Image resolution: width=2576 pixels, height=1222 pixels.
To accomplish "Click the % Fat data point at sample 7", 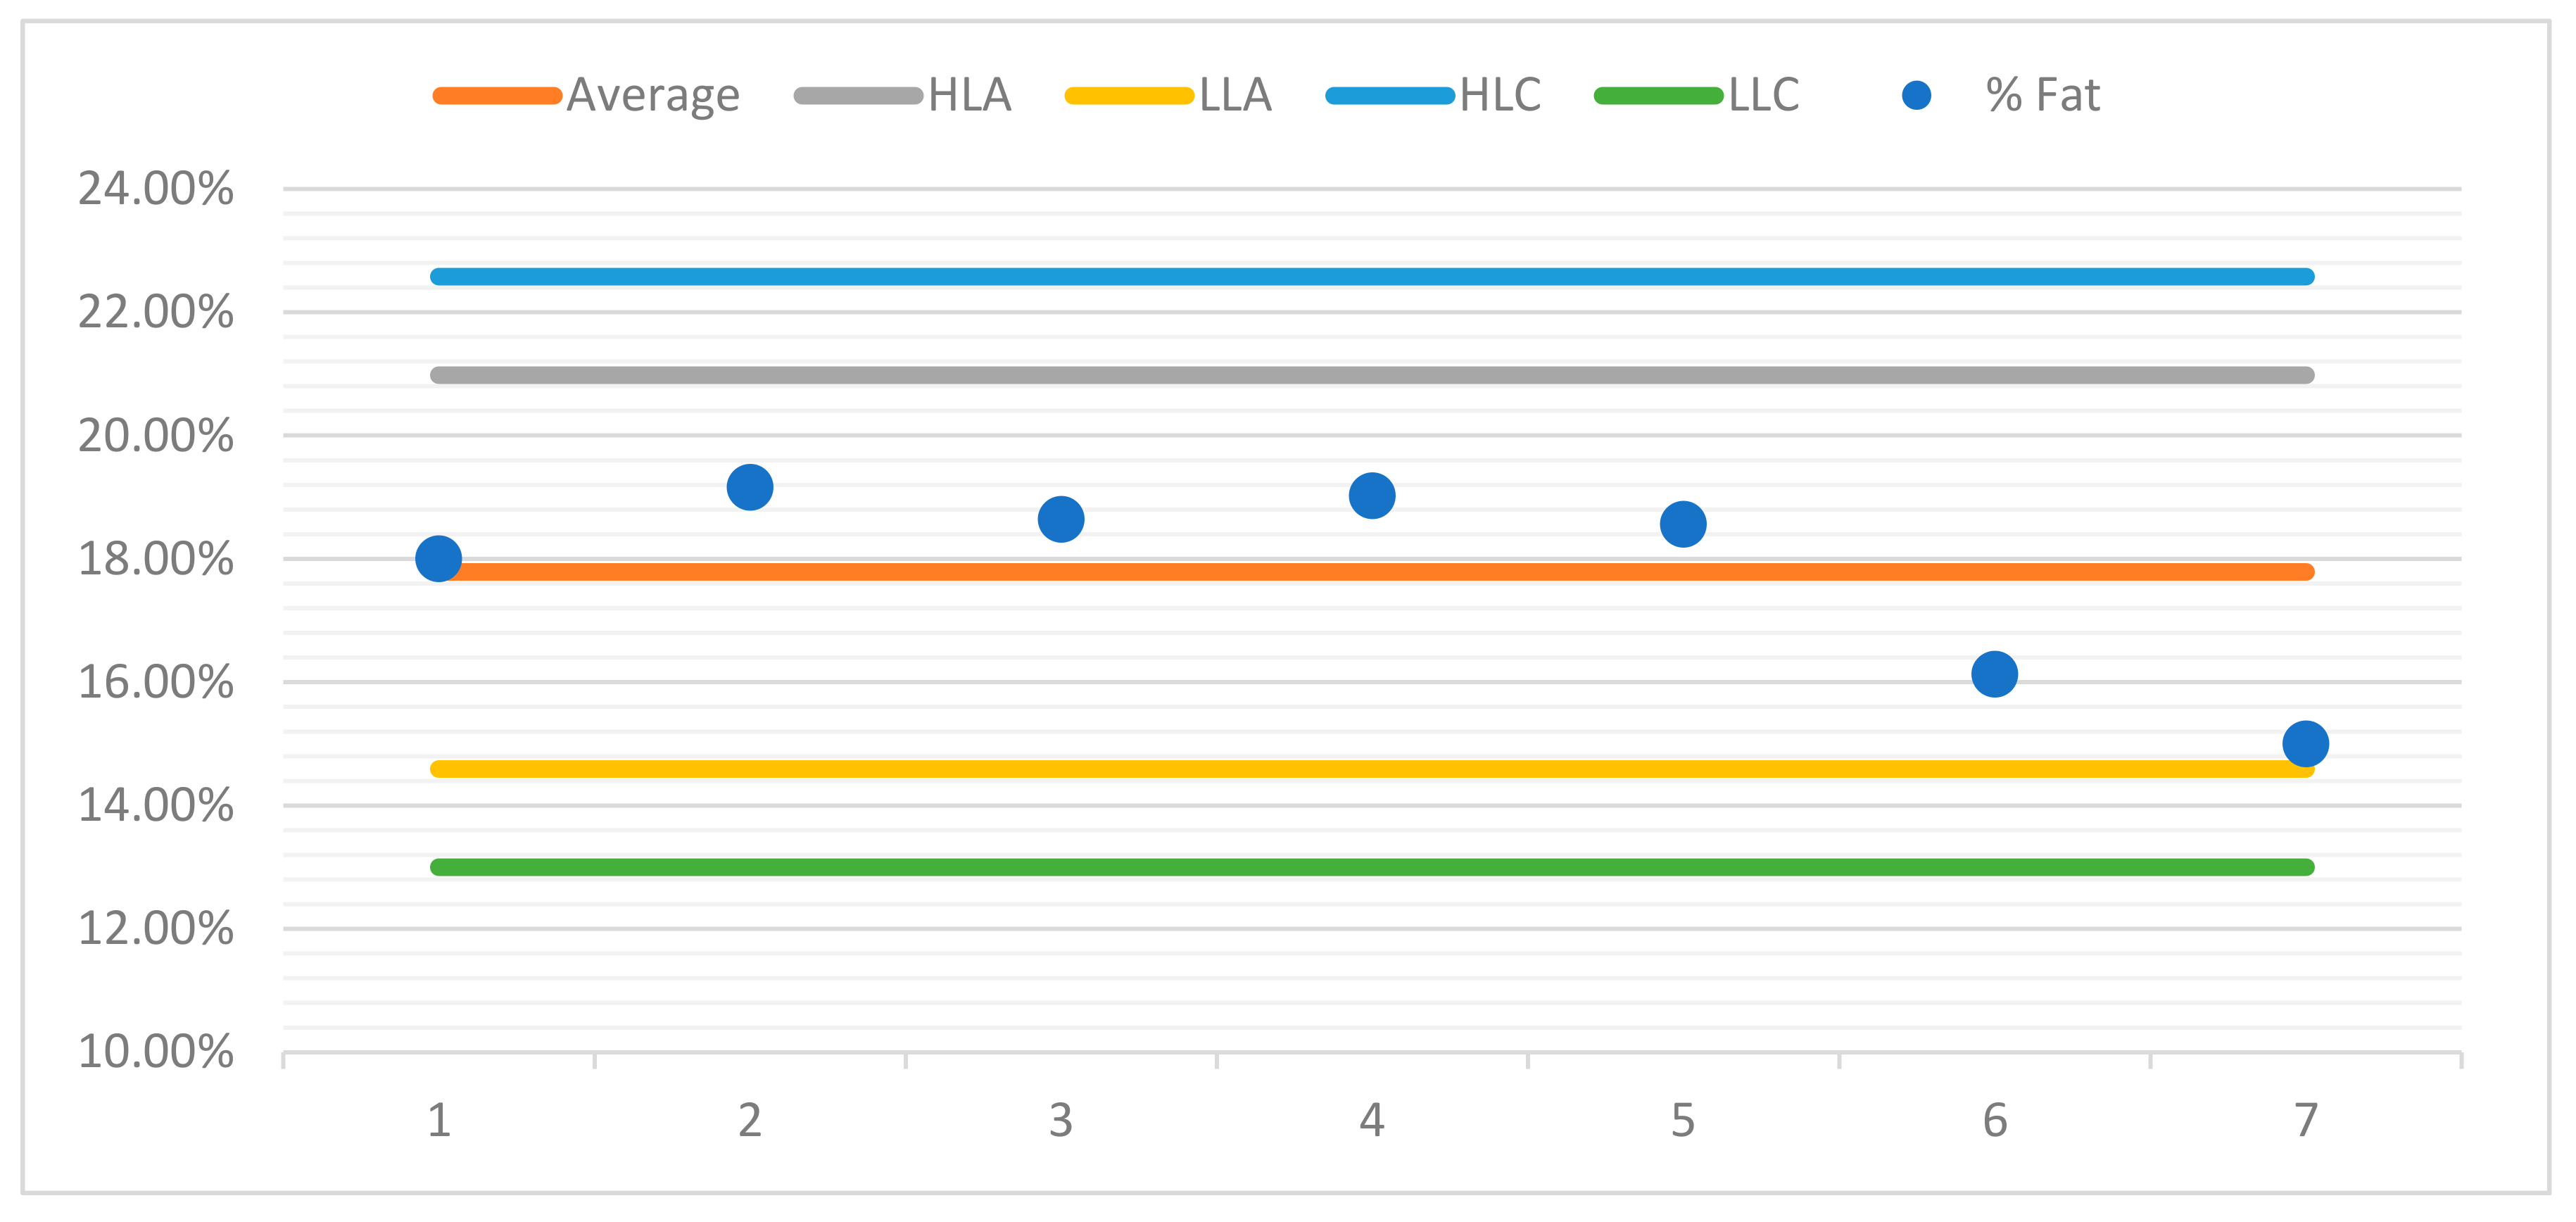I will 2305,743.
